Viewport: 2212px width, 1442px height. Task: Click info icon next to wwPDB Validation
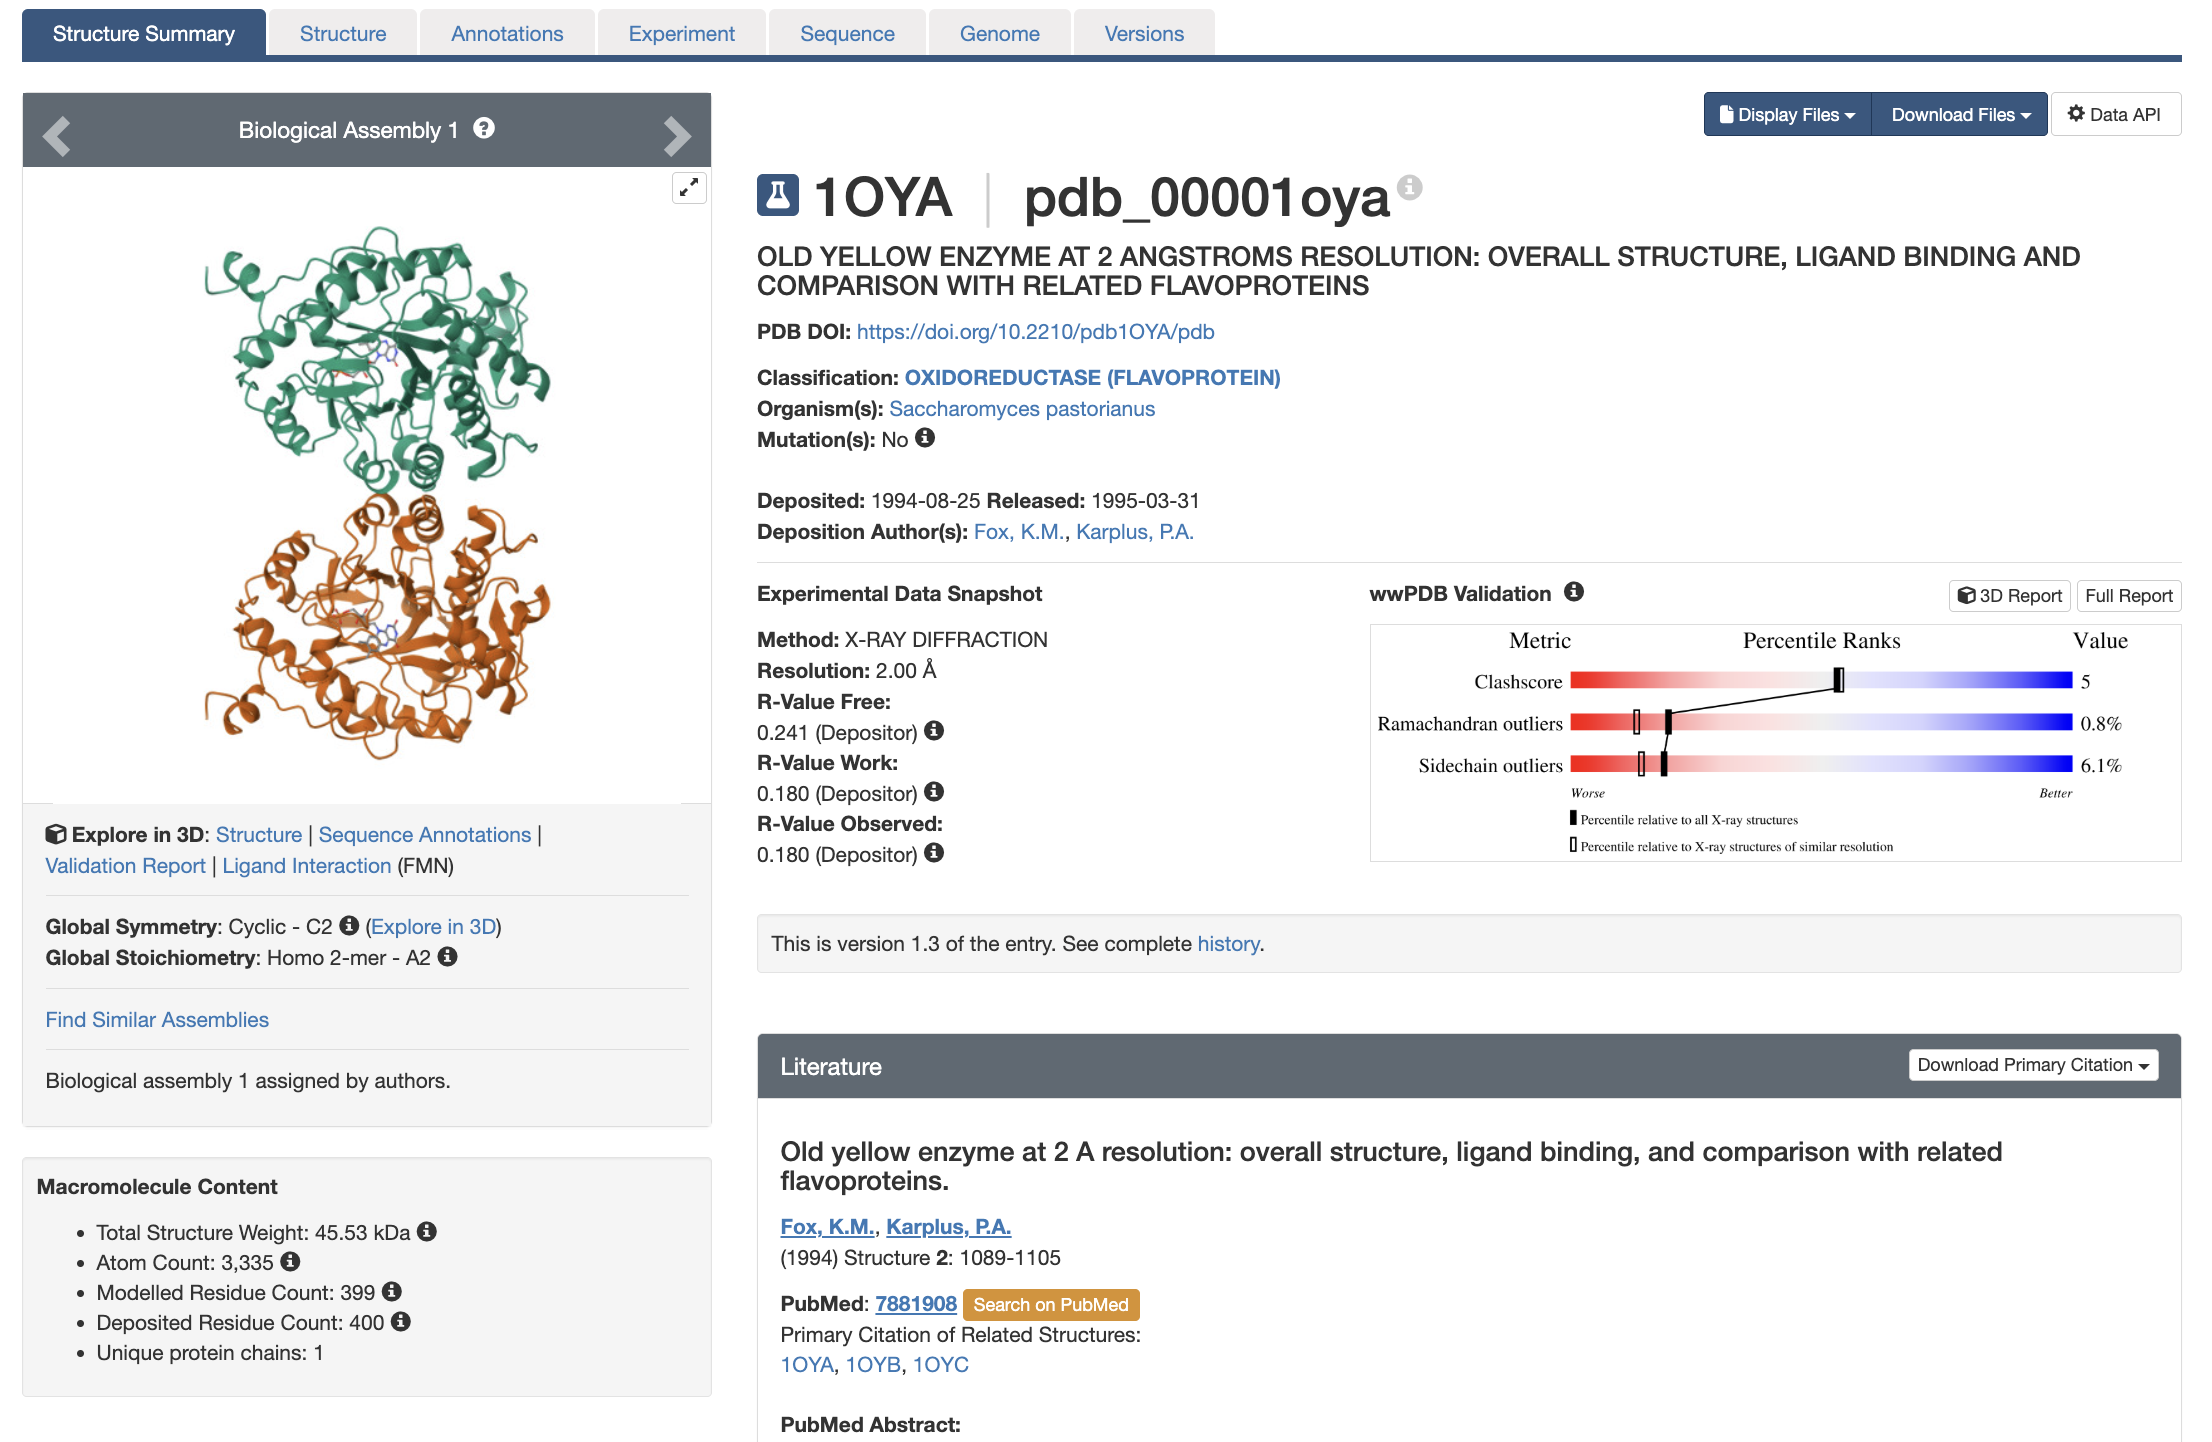coord(1574,592)
